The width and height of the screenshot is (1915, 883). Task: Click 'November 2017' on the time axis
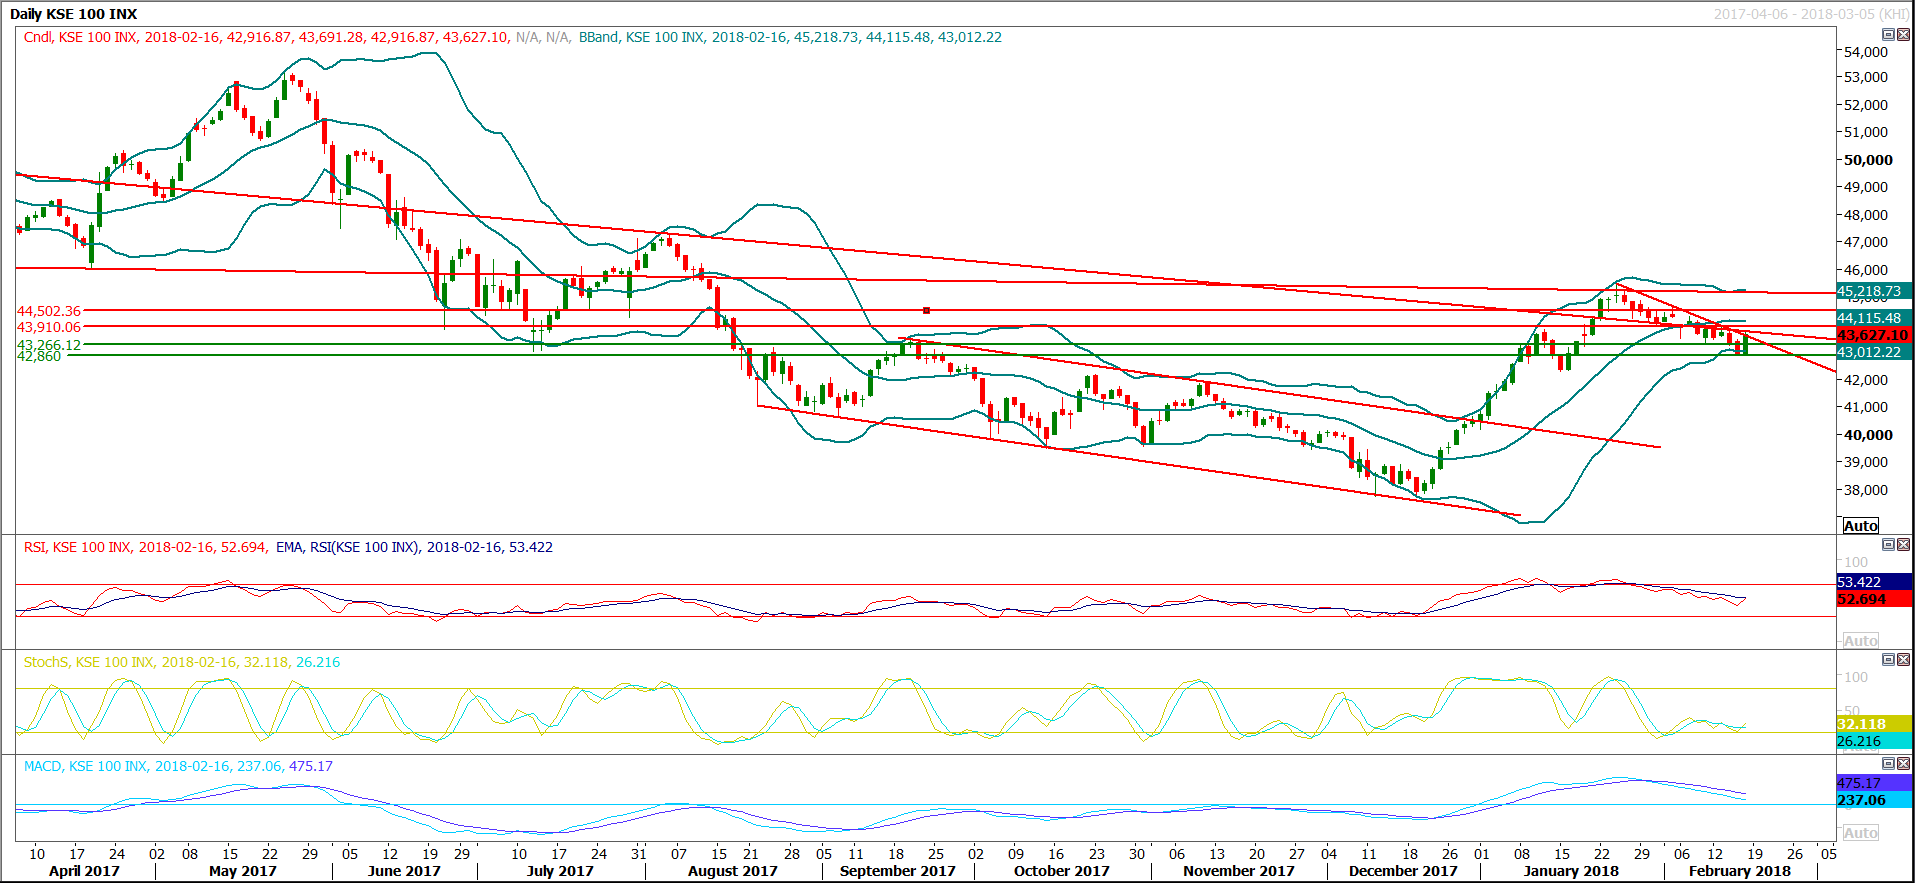(x=1239, y=871)
